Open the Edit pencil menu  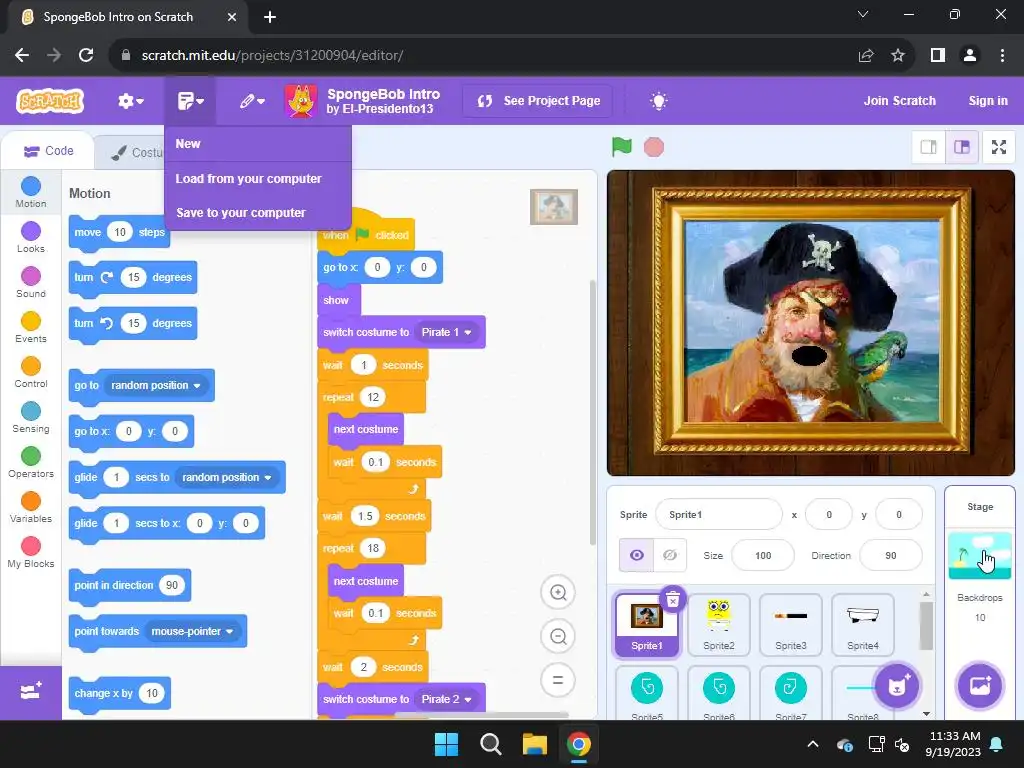(251, 101)
